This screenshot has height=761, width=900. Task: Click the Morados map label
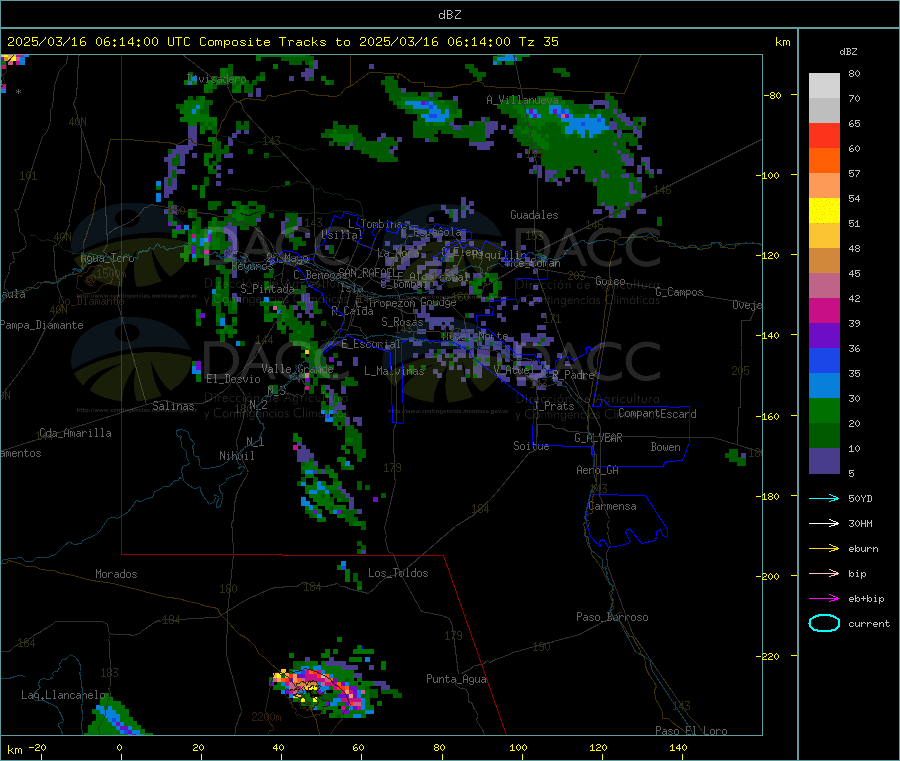[116, 574]
